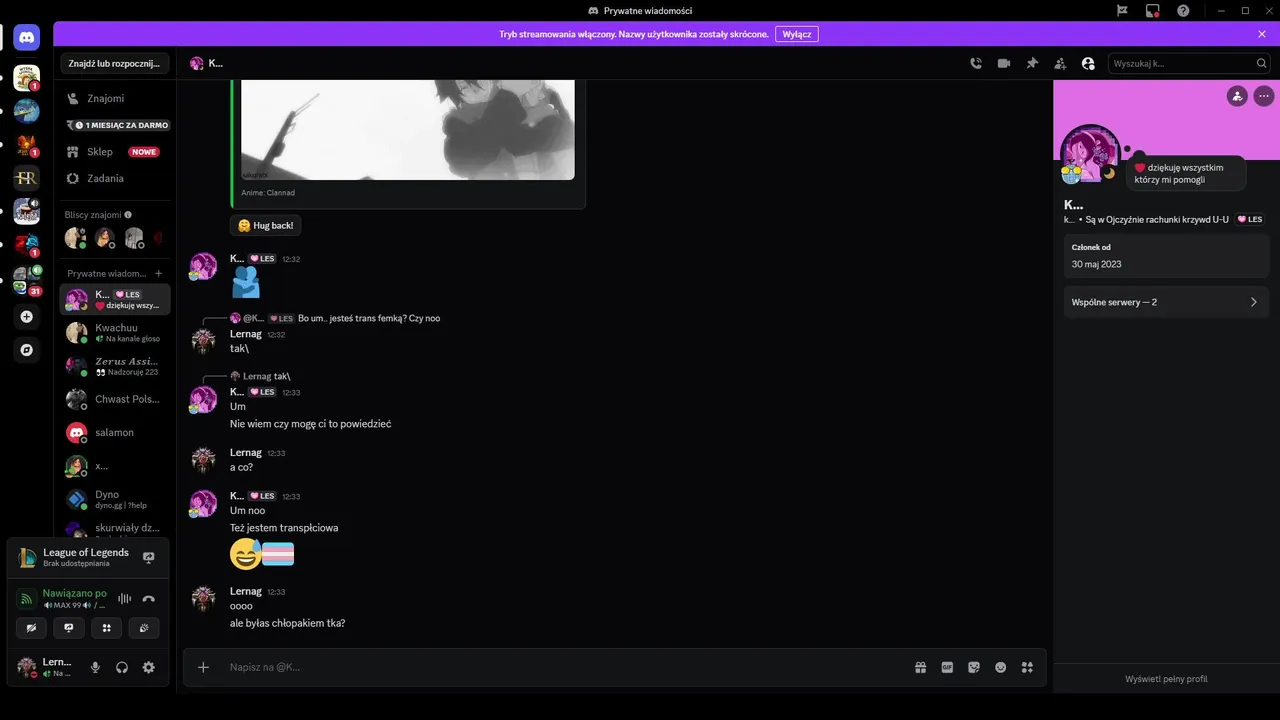Open the inbox icon in title bar
This screenshot has height=720, width=1280.
(1152, 10)
